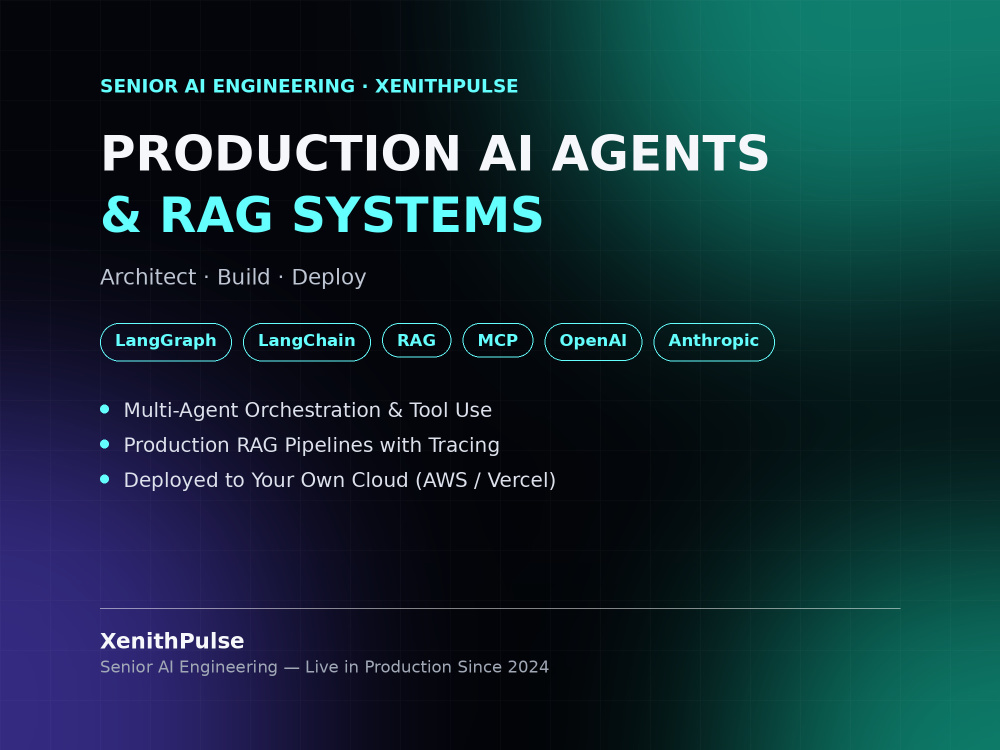Click the bullet dot beside Deployed to Your Own Cloud
This screenshot has height=750, width=1000.
105,480
